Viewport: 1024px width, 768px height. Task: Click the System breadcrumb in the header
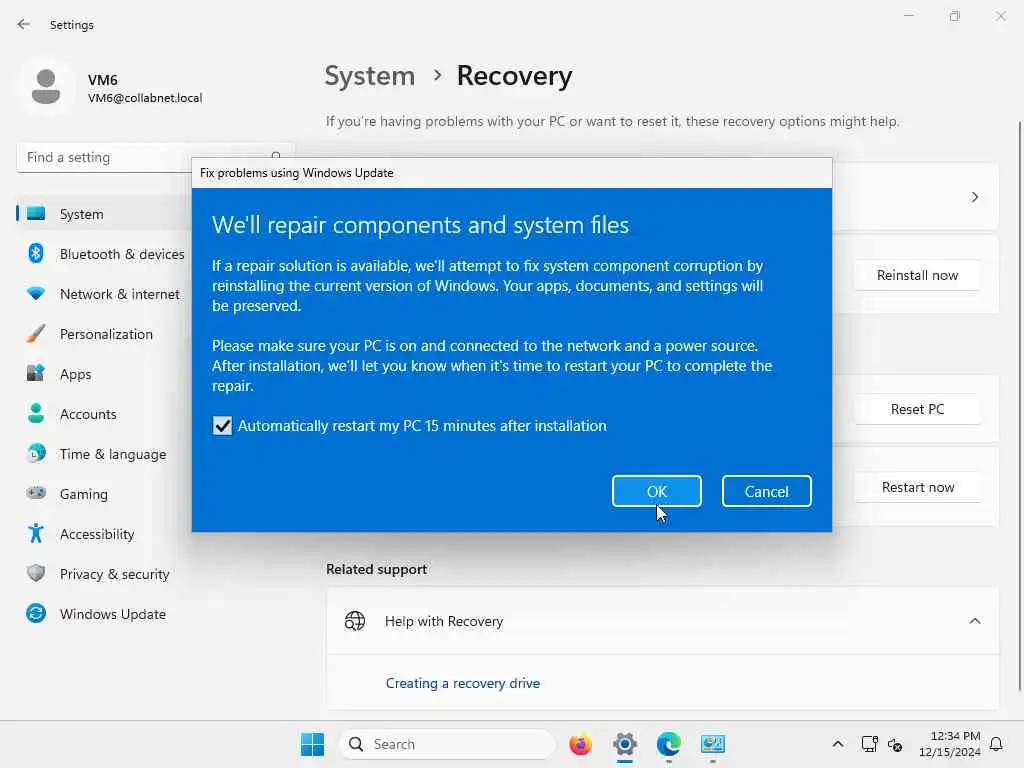point(370,76)
